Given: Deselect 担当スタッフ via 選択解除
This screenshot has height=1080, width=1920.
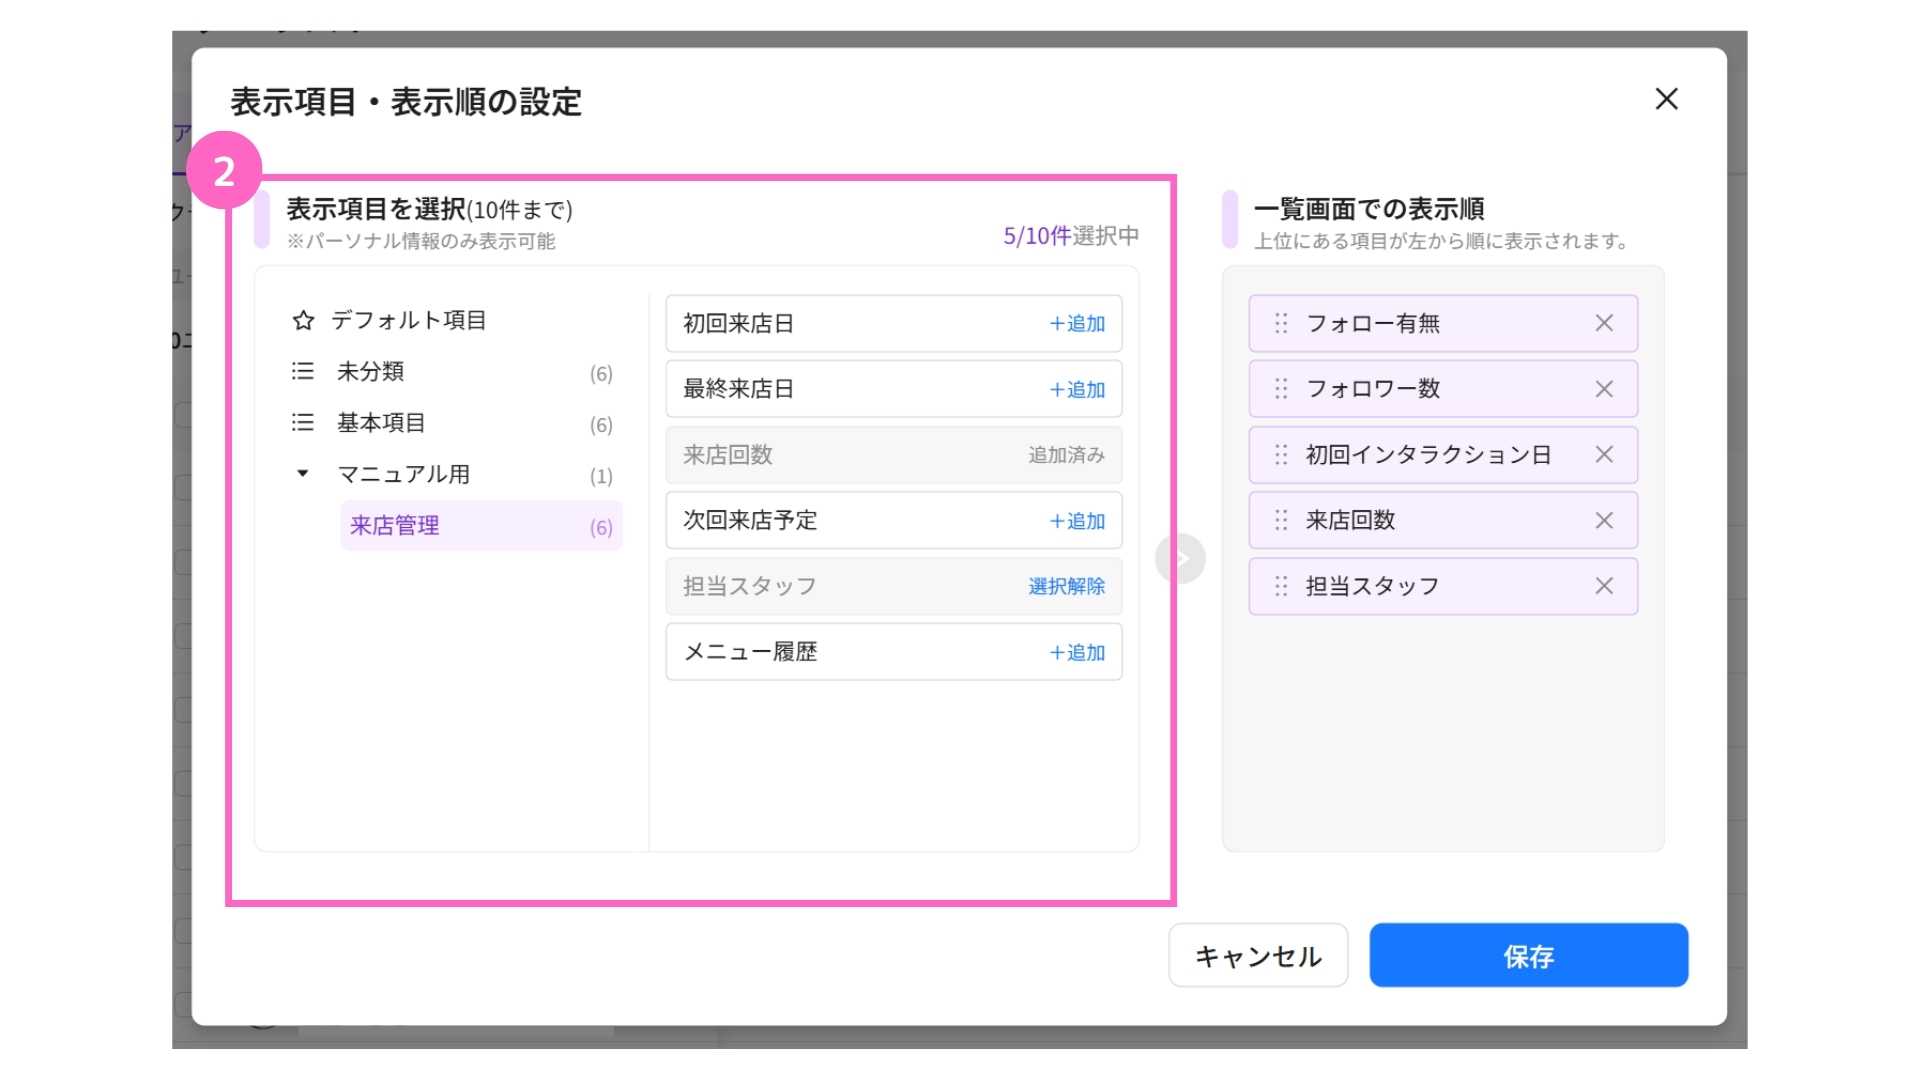Looking at the screenshot, I should point(1066,587).
